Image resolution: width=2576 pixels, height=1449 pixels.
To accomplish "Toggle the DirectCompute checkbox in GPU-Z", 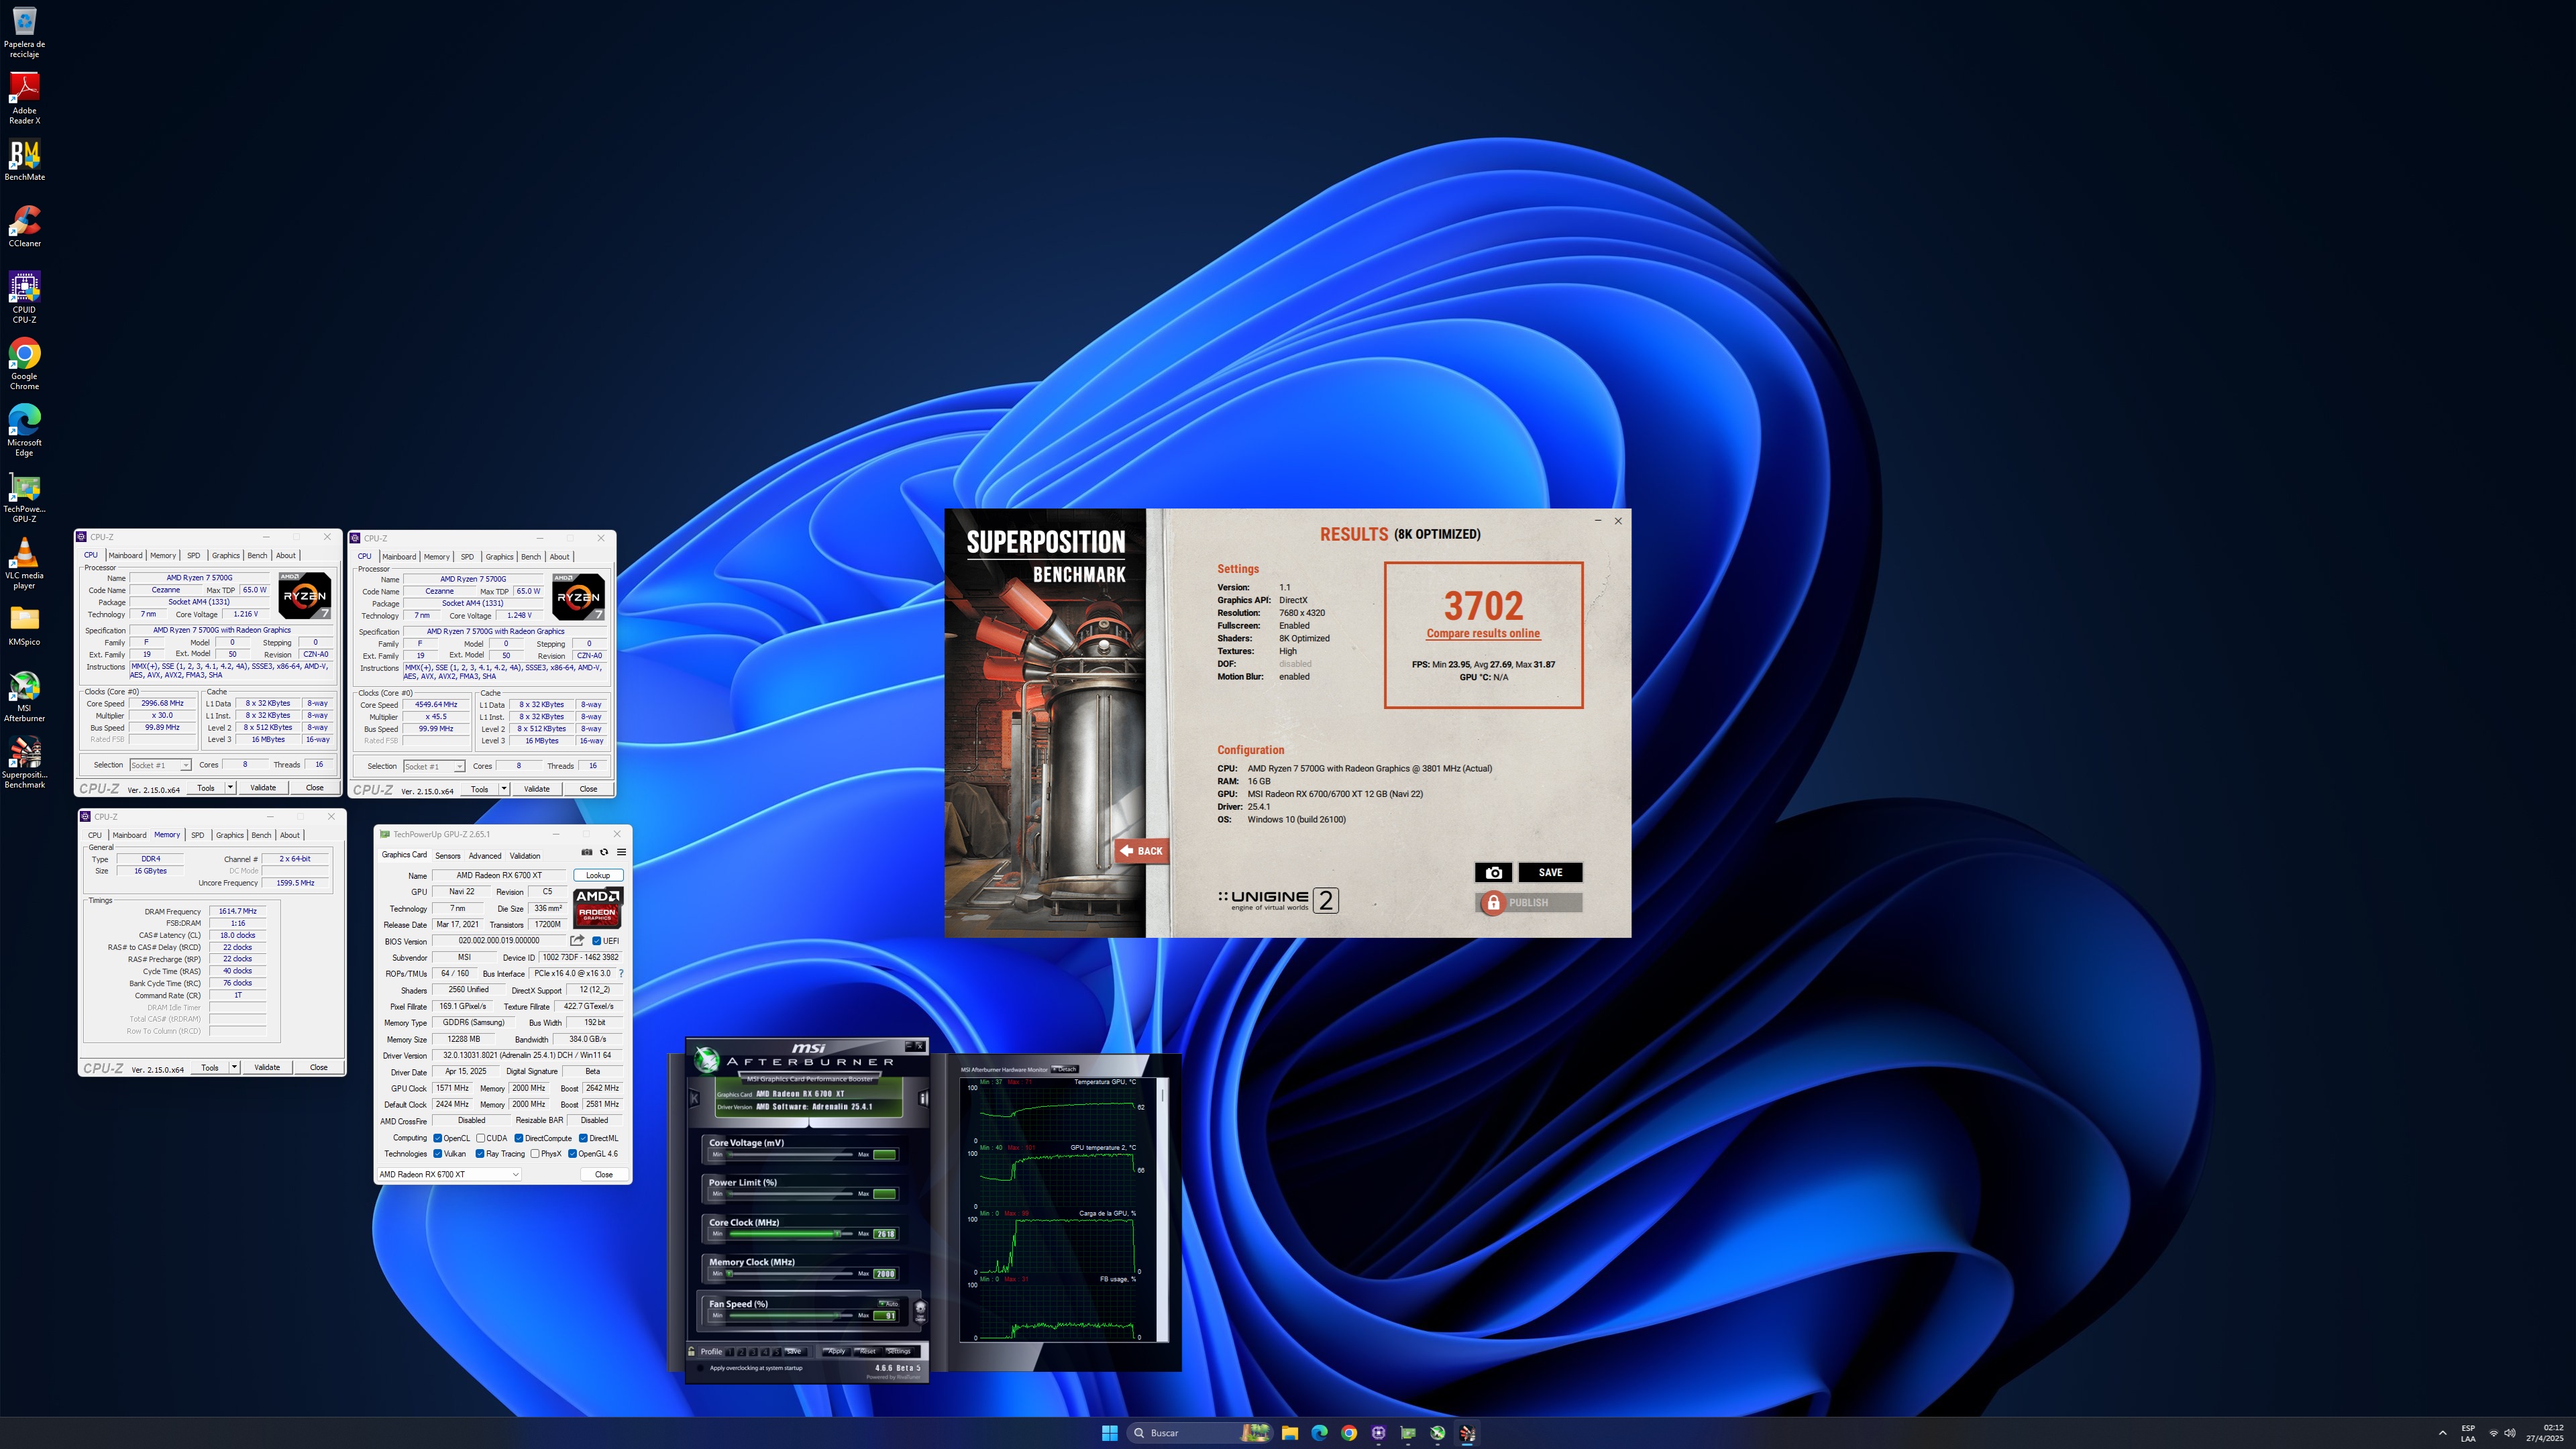I will (519, 1137).
